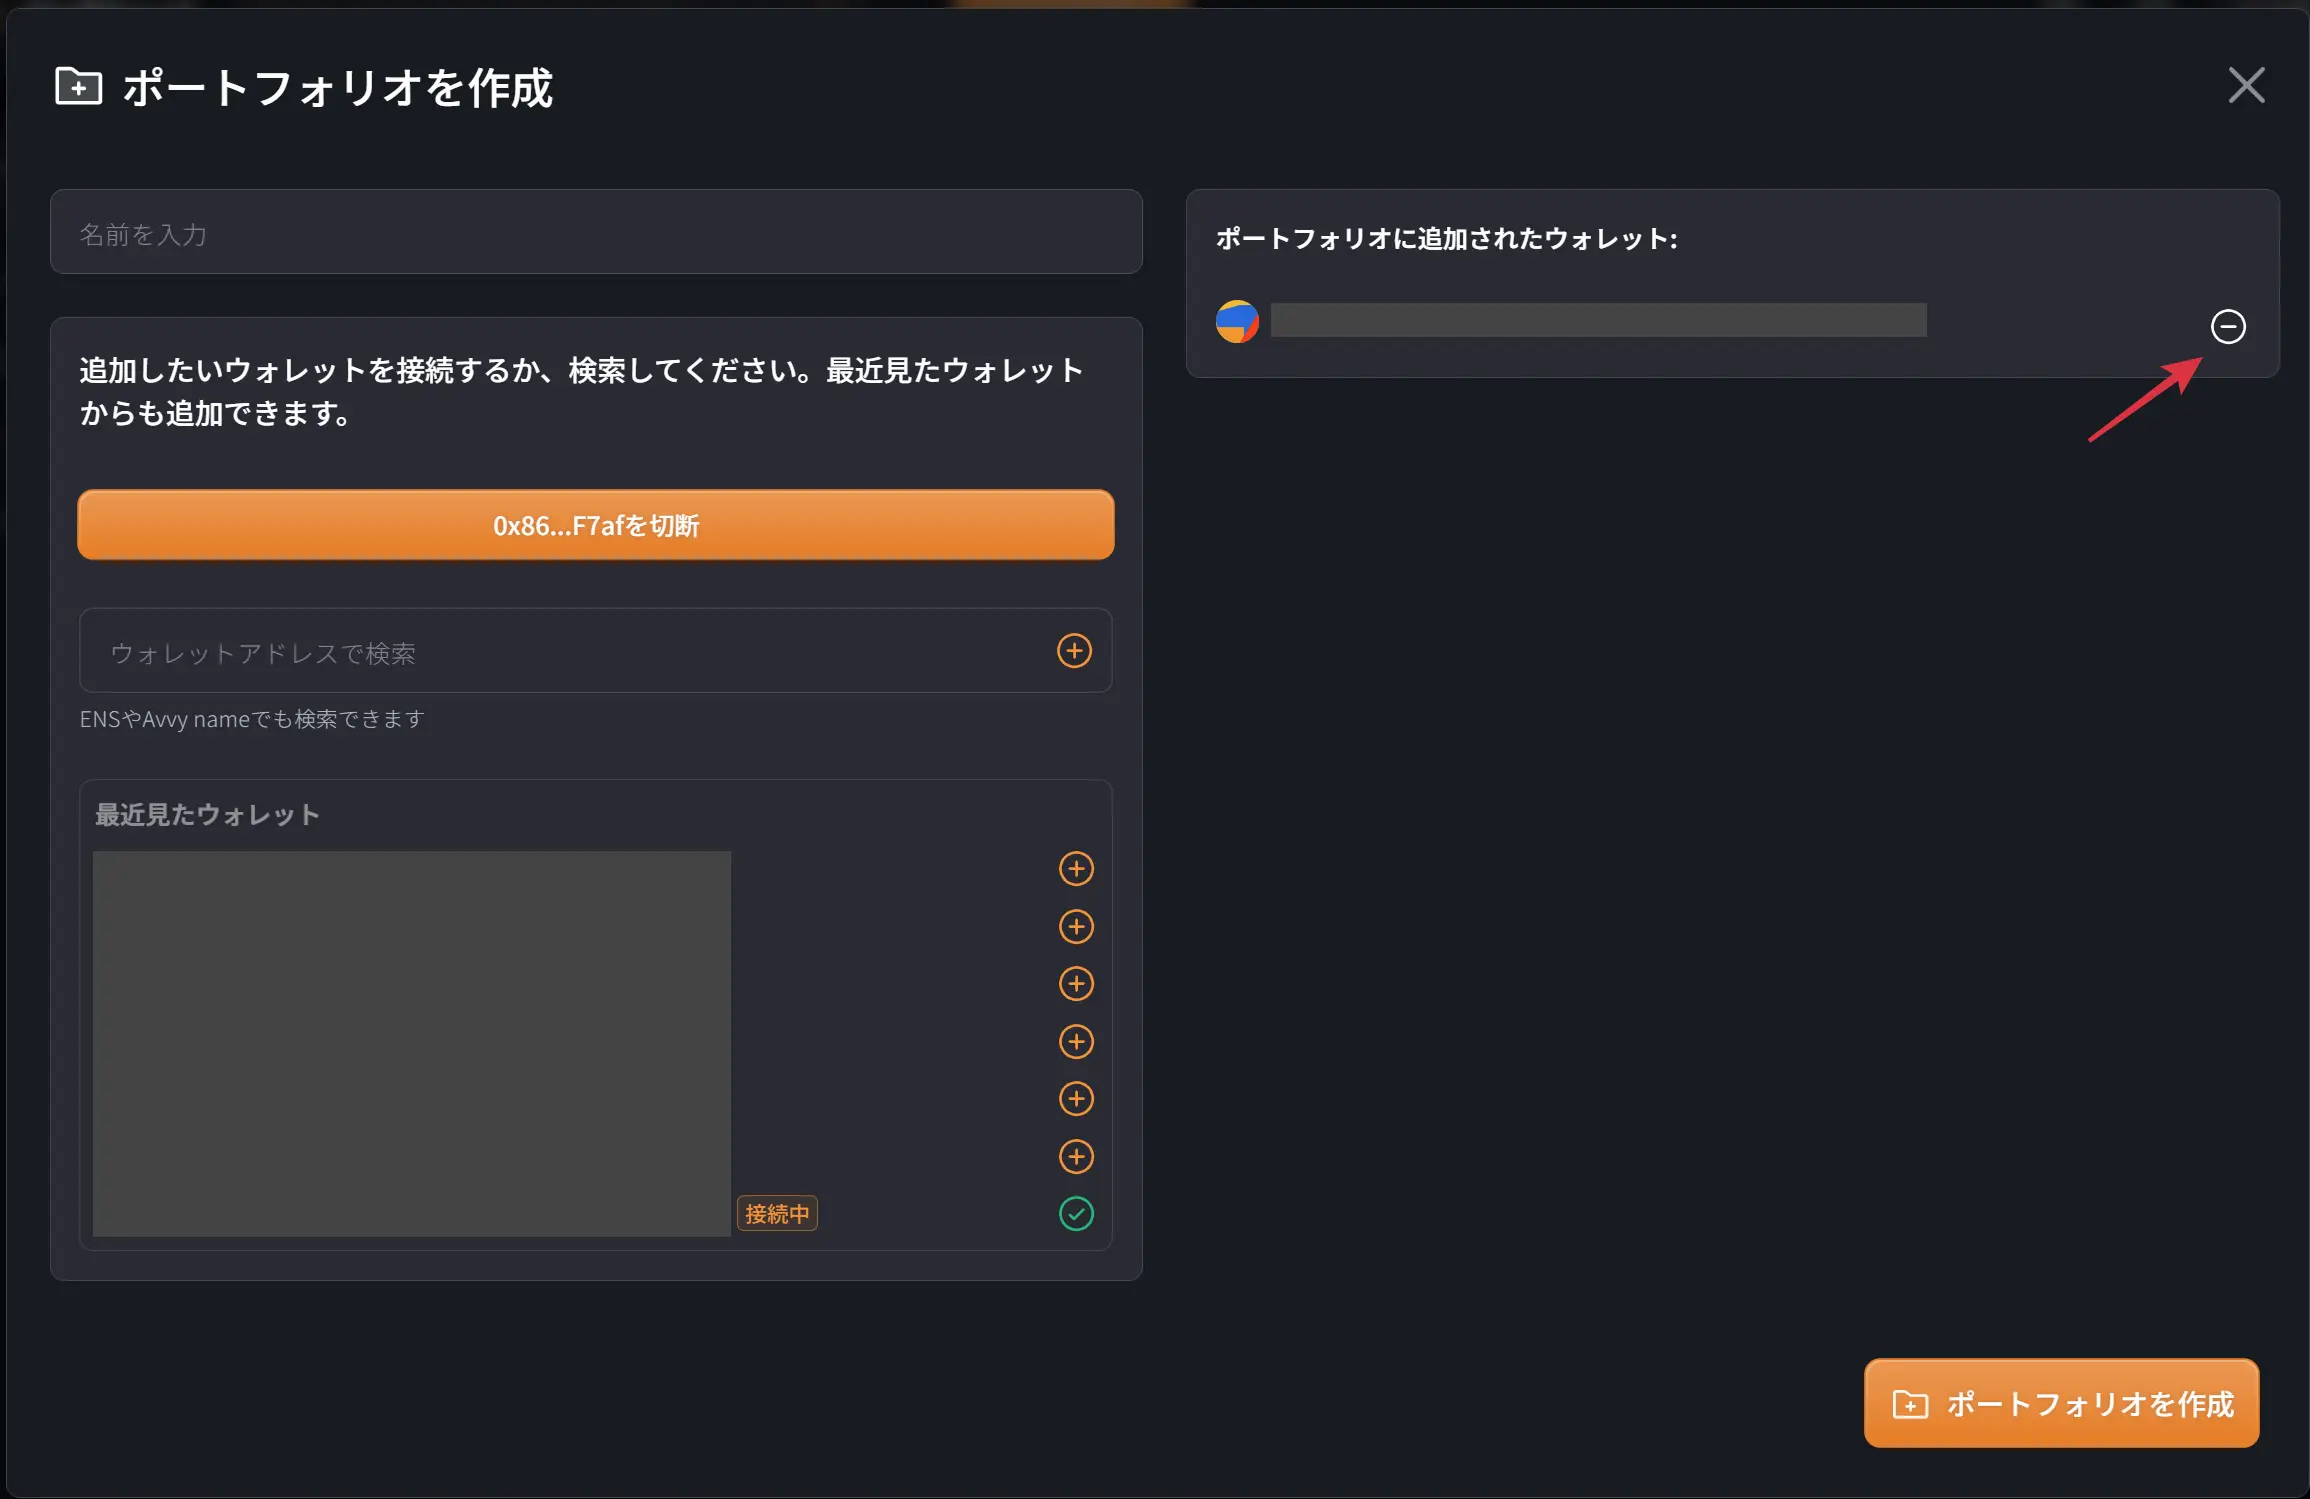Viewport: 2310px width, 1499px height.
Task: Click the ENSやAvvy nameでも検索できます hint text
Action: pos(252,719)
